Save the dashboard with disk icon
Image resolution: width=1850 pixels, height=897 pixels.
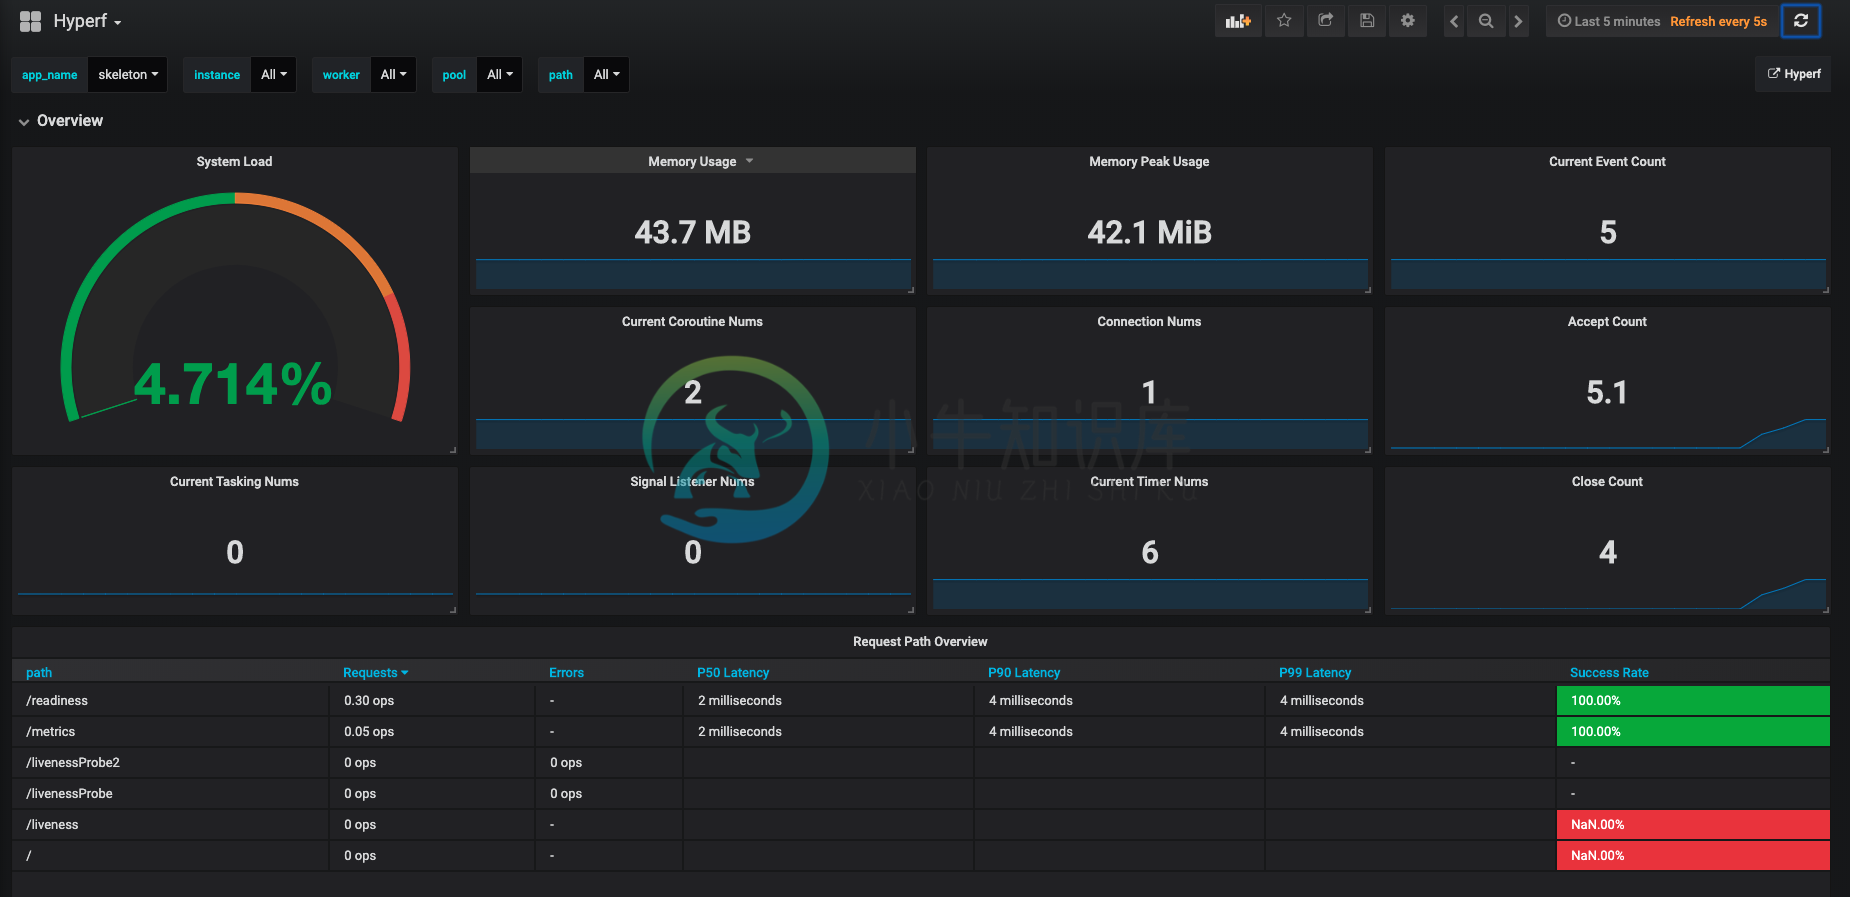(x=1367, y=21)
